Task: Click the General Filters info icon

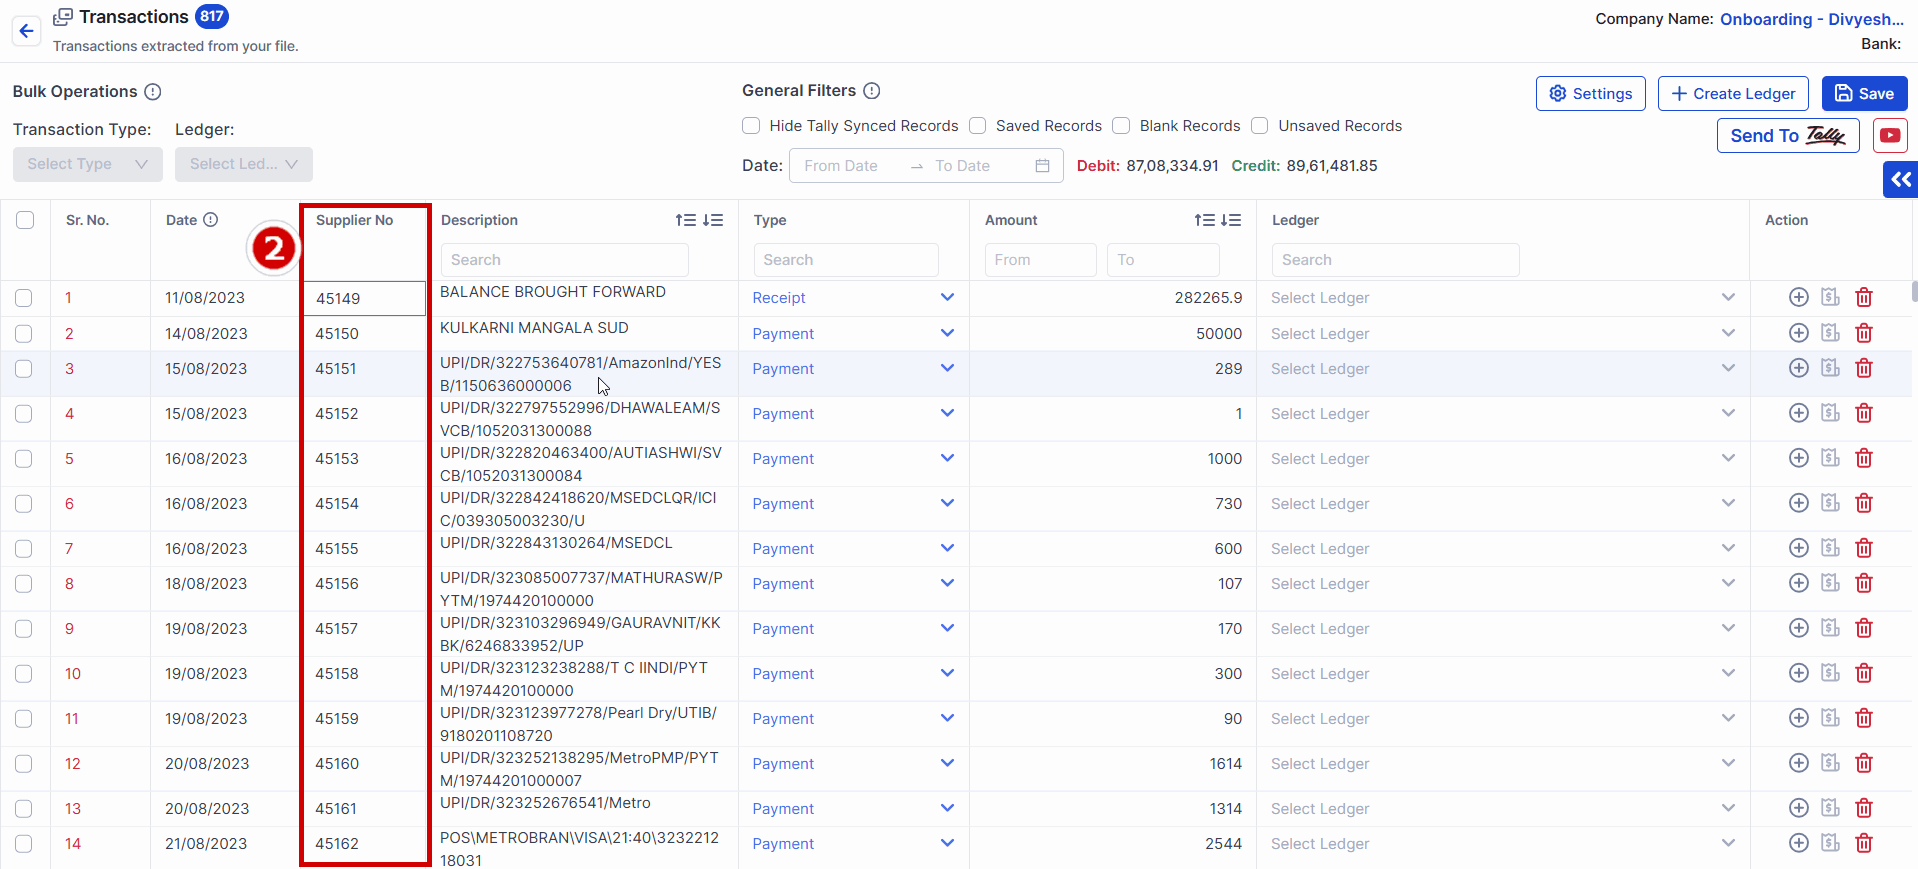Action: pos(872,91)
